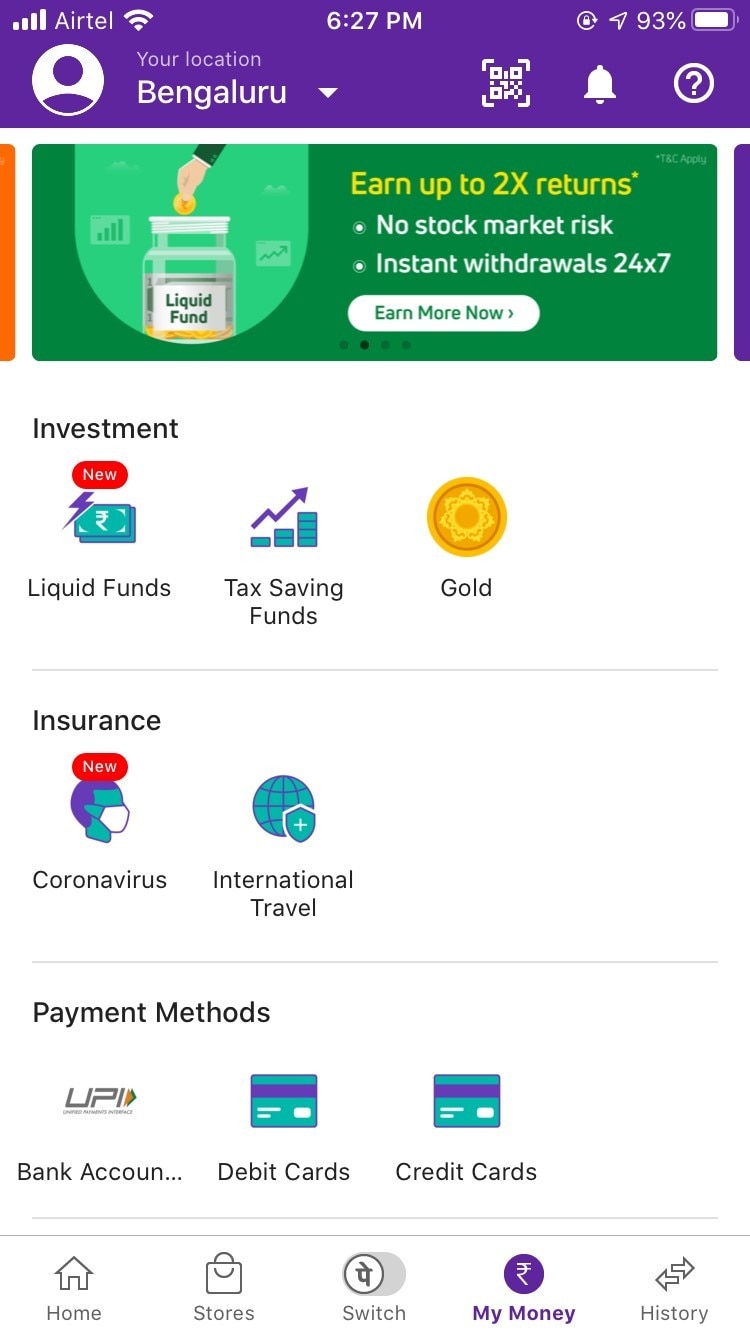Go to the Home tab
The height and width of the screenshot is (1334, 750).
74,1288
